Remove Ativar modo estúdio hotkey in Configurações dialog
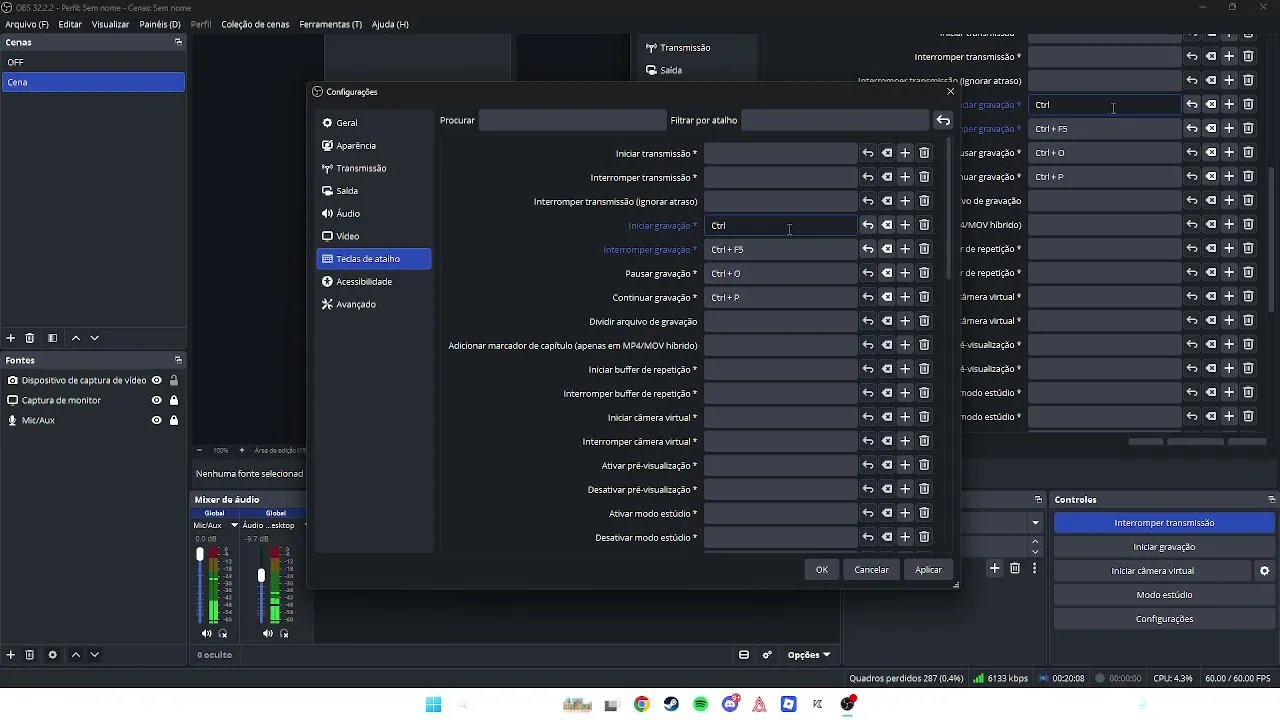The image size is (1280, 720). point(924,513)
